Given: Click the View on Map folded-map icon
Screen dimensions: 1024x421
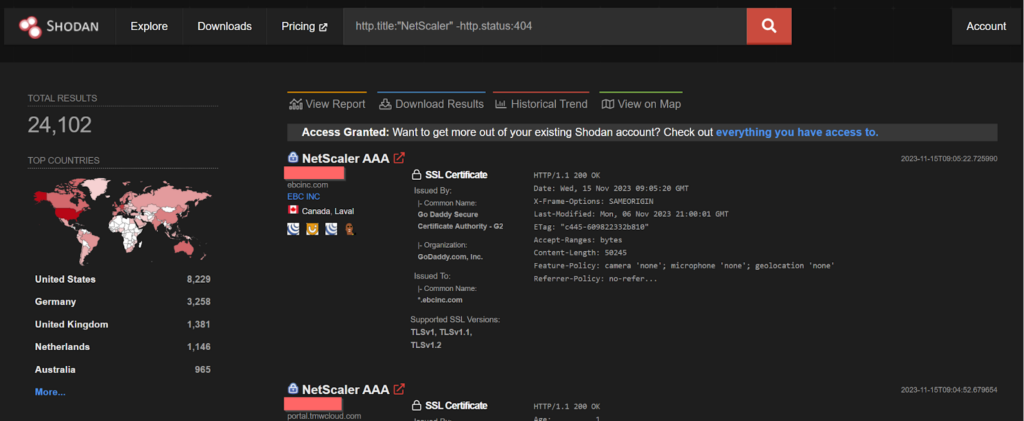Looking at the screenshot, I should pos(607,104).
